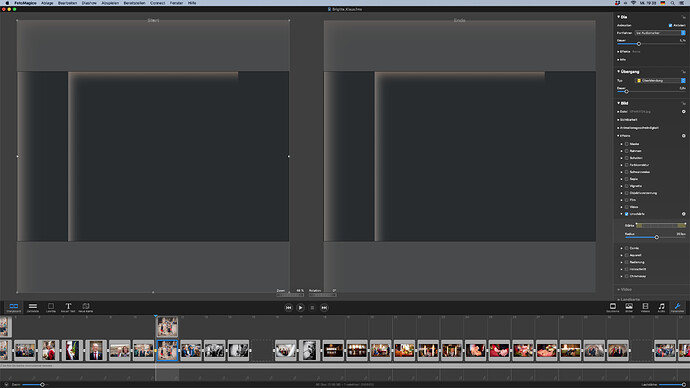The width and height of the screenshot is (690, 388).
Task: Open gear options next to Datei row
Action: click(x=683, y=112)
